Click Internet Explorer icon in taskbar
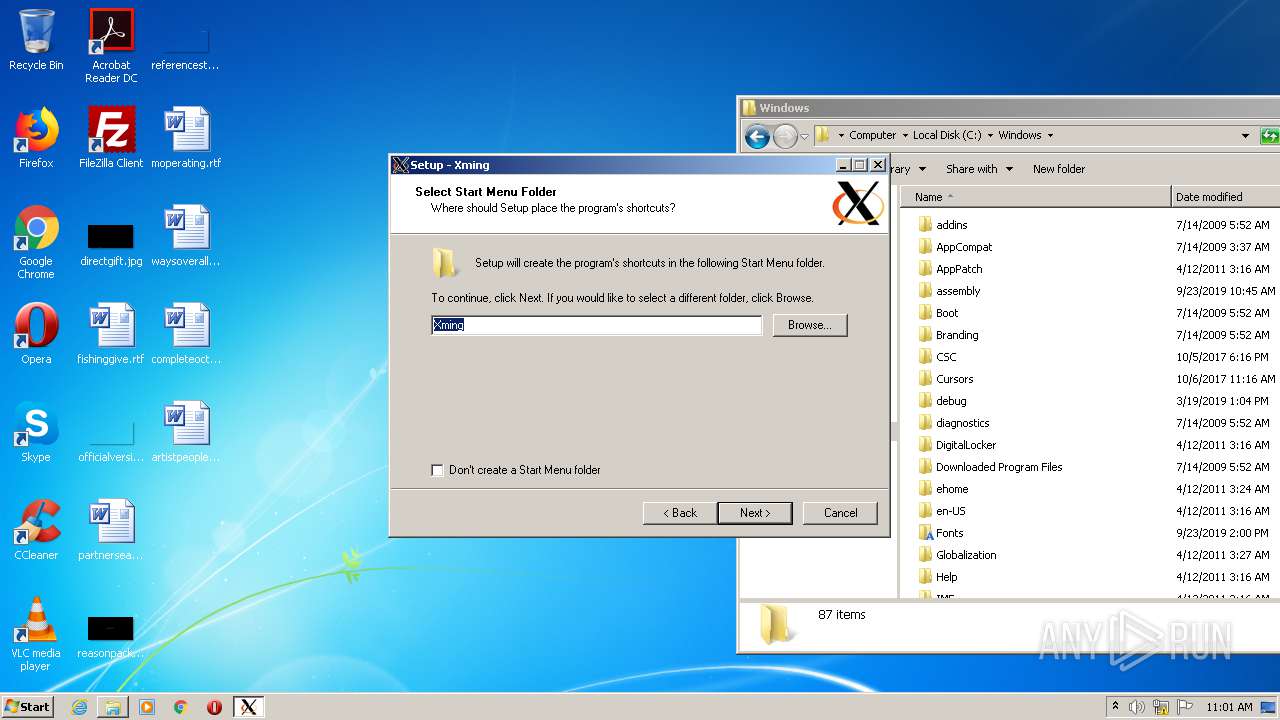Screen dimensions: 1280x720 [79, 707]
